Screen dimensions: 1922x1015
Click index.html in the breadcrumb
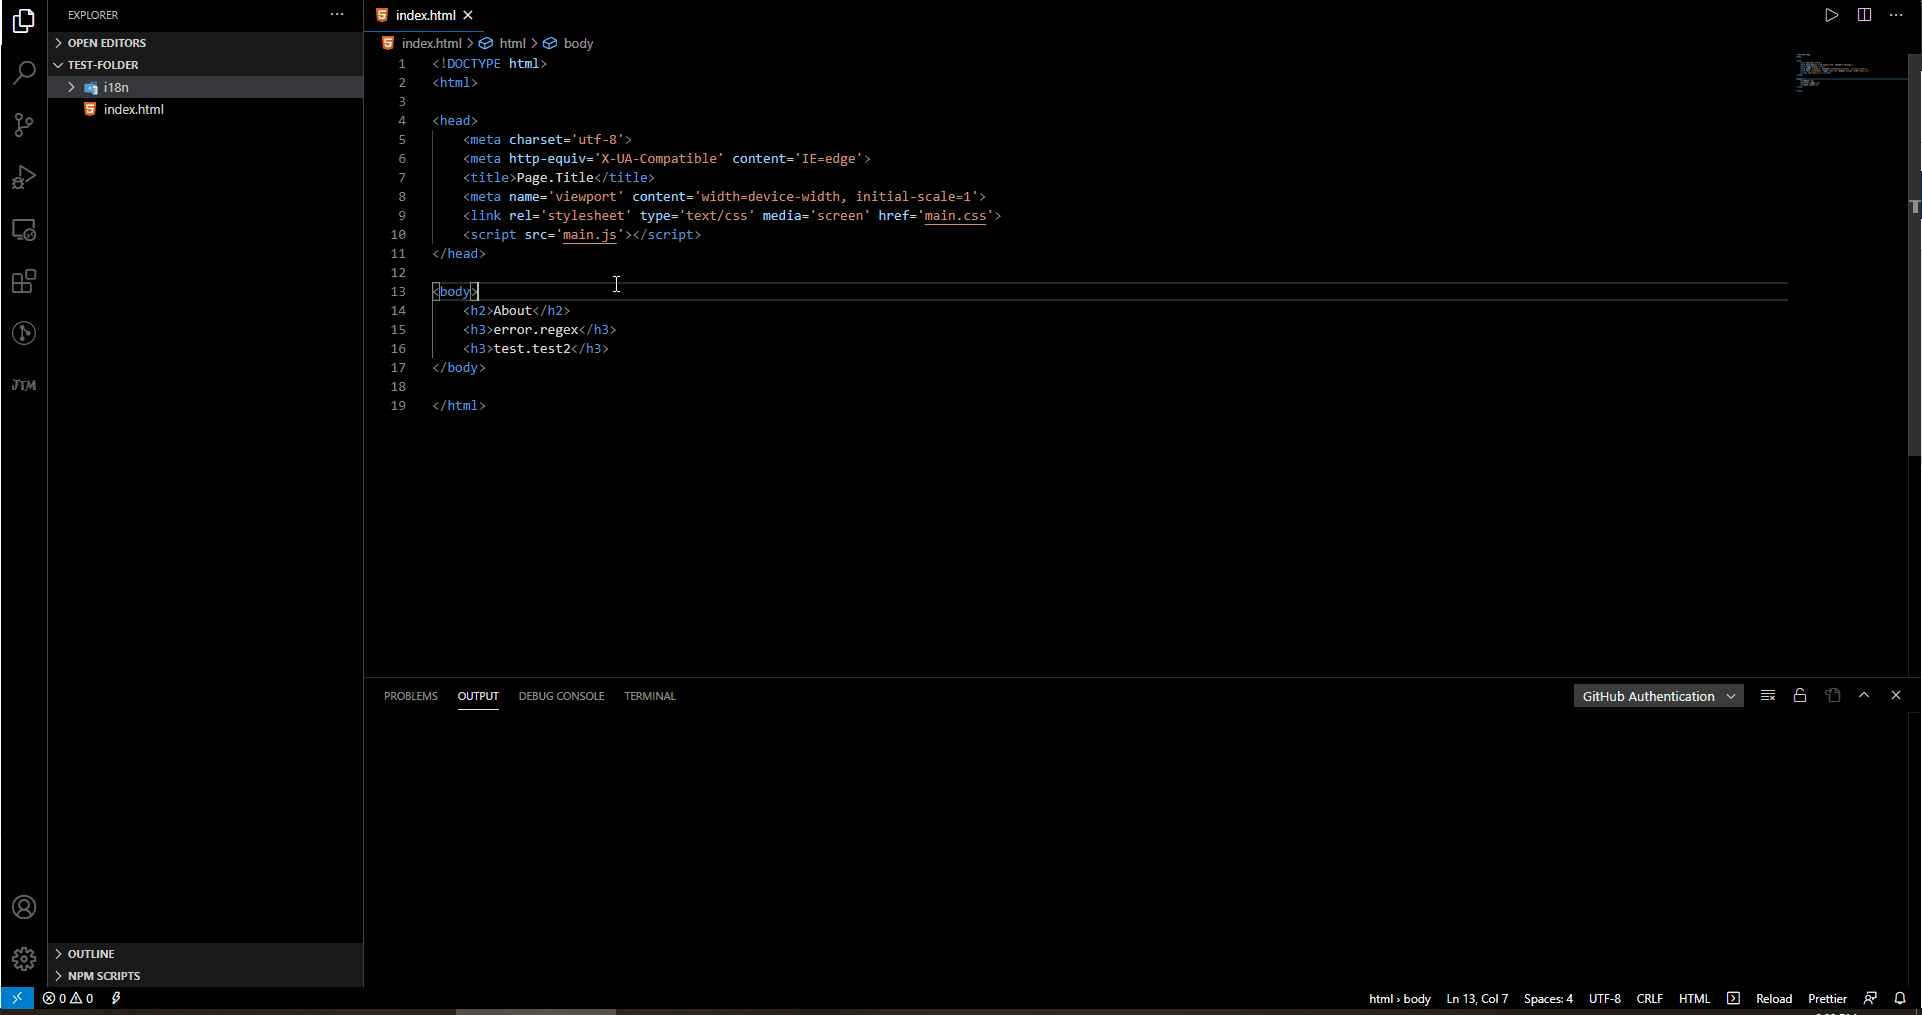(x=431, y=43)
